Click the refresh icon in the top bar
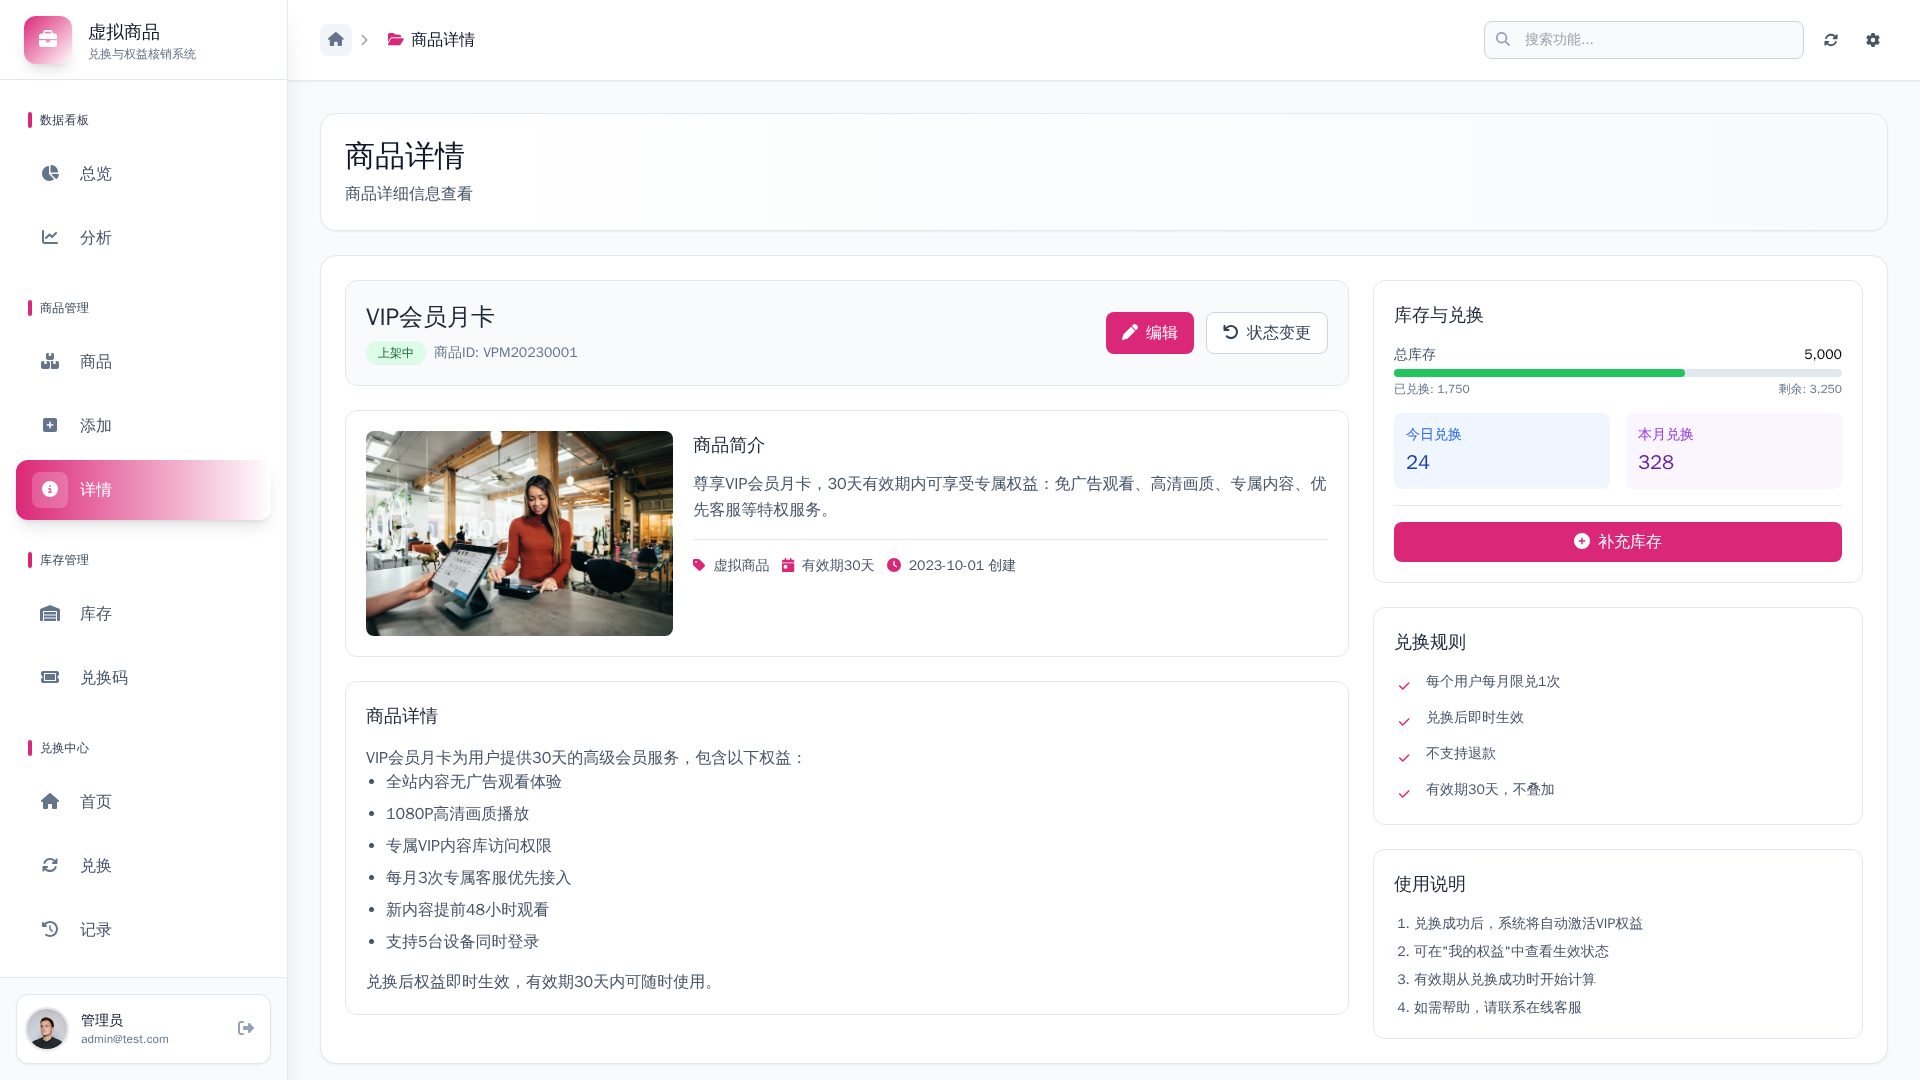The height and width of the screenshot is (1080, 1920). pyautogui.click(x=1831, y=39)
